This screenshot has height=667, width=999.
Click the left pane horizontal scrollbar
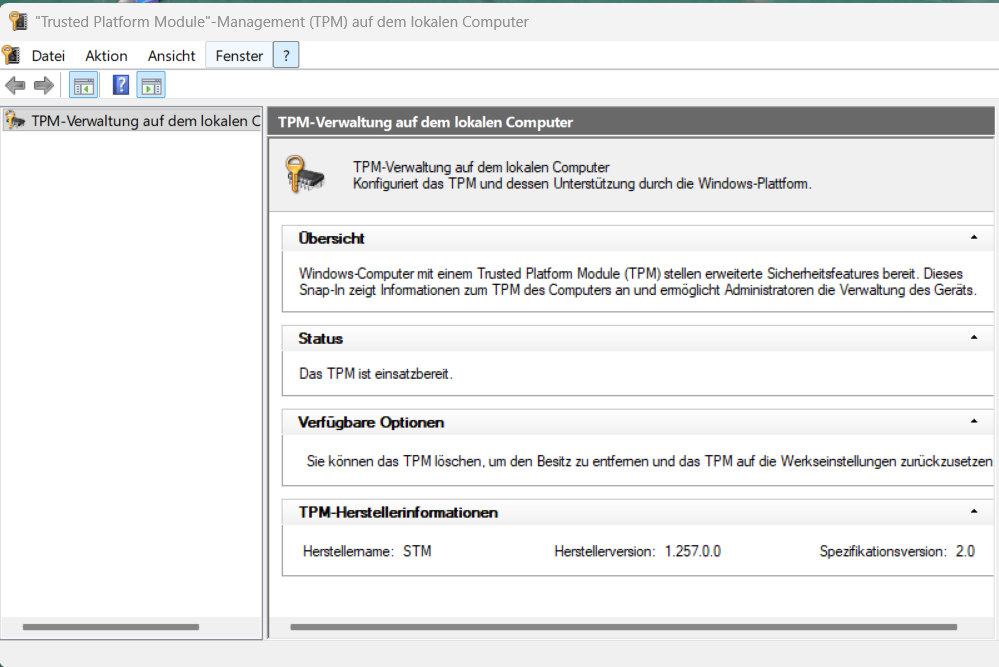110,627
